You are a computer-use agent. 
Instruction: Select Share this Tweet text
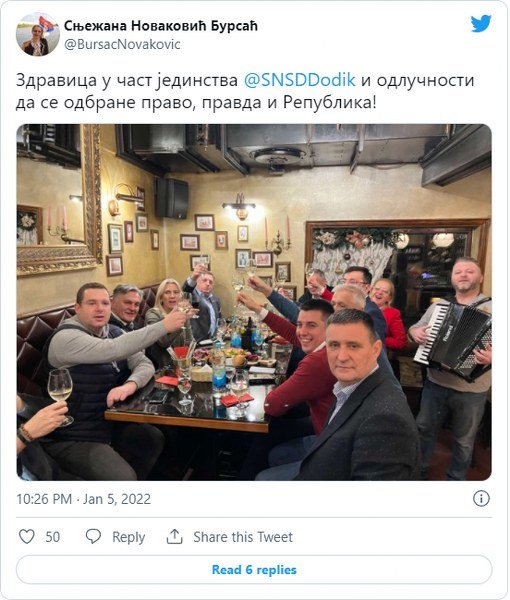coord(243,537)
